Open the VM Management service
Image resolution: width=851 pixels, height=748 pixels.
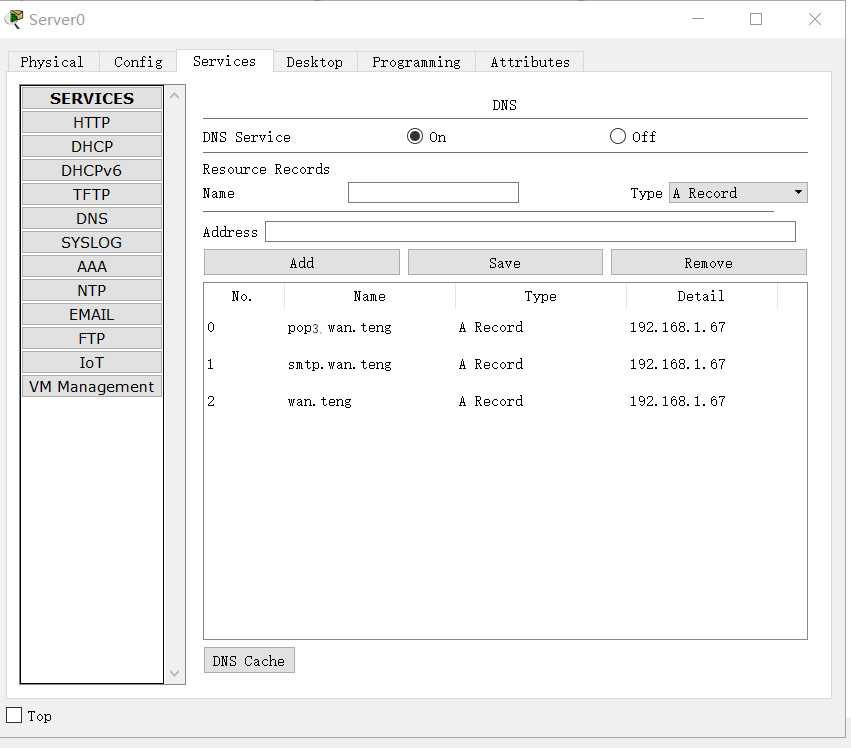pos(92,386)
